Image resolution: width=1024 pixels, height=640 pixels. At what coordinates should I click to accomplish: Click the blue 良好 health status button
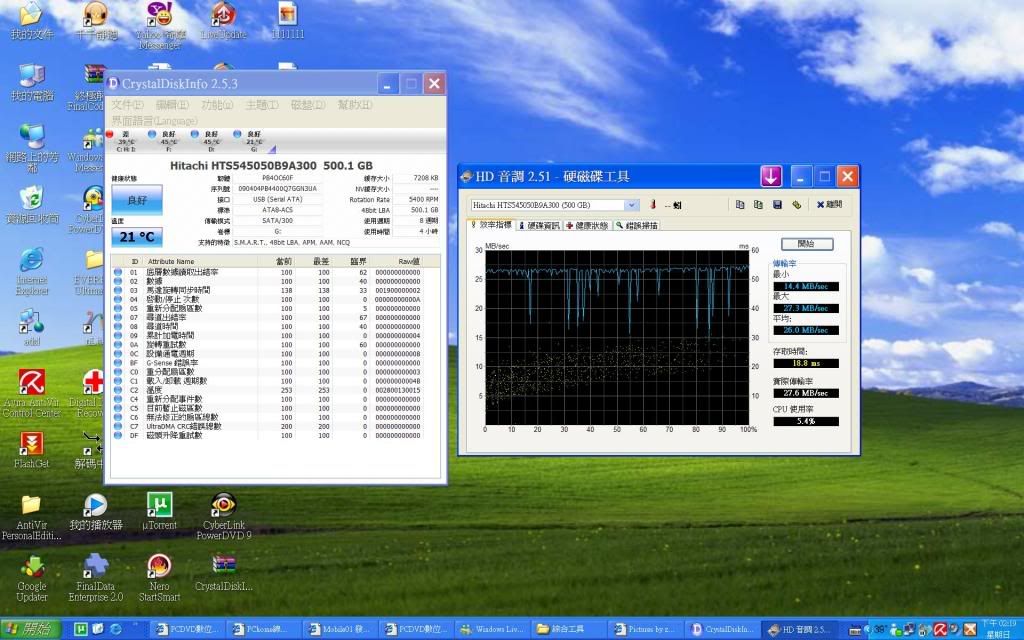(x=136, y=200)
